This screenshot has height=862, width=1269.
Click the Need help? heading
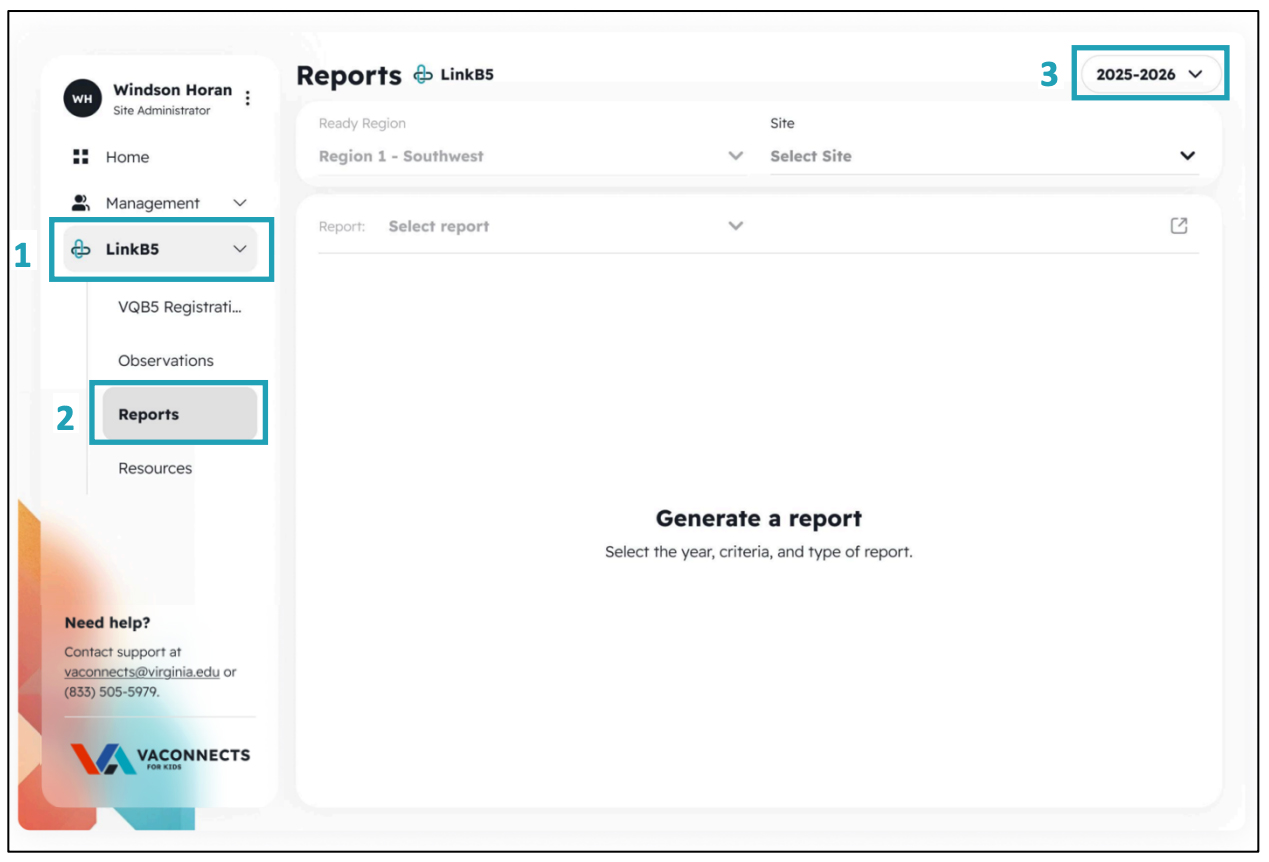[x=107, y=623]
